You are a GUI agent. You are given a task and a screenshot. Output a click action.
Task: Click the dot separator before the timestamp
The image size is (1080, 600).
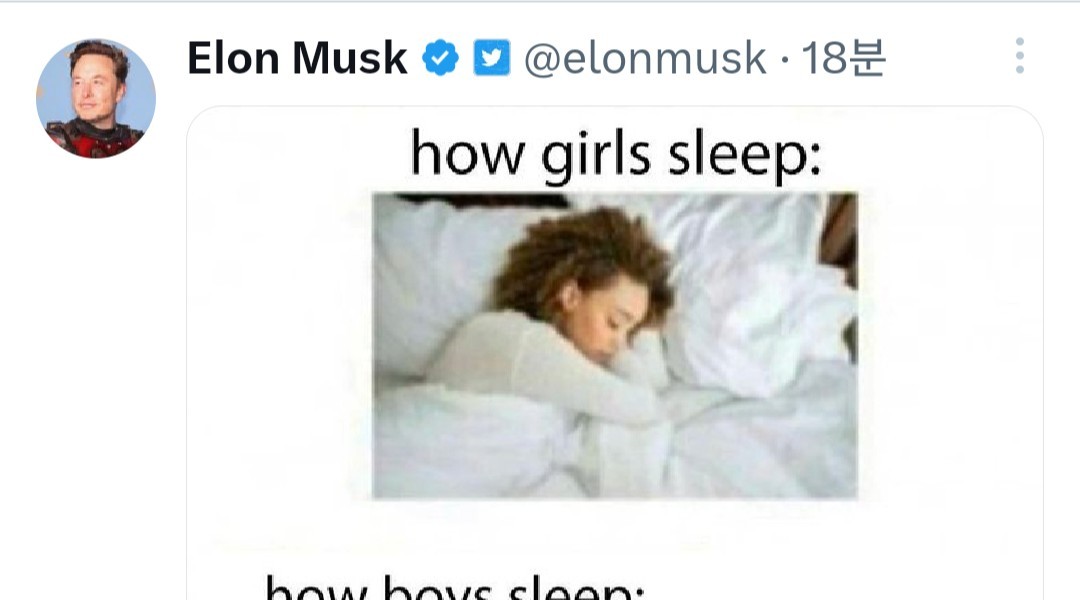pos(785,59)
